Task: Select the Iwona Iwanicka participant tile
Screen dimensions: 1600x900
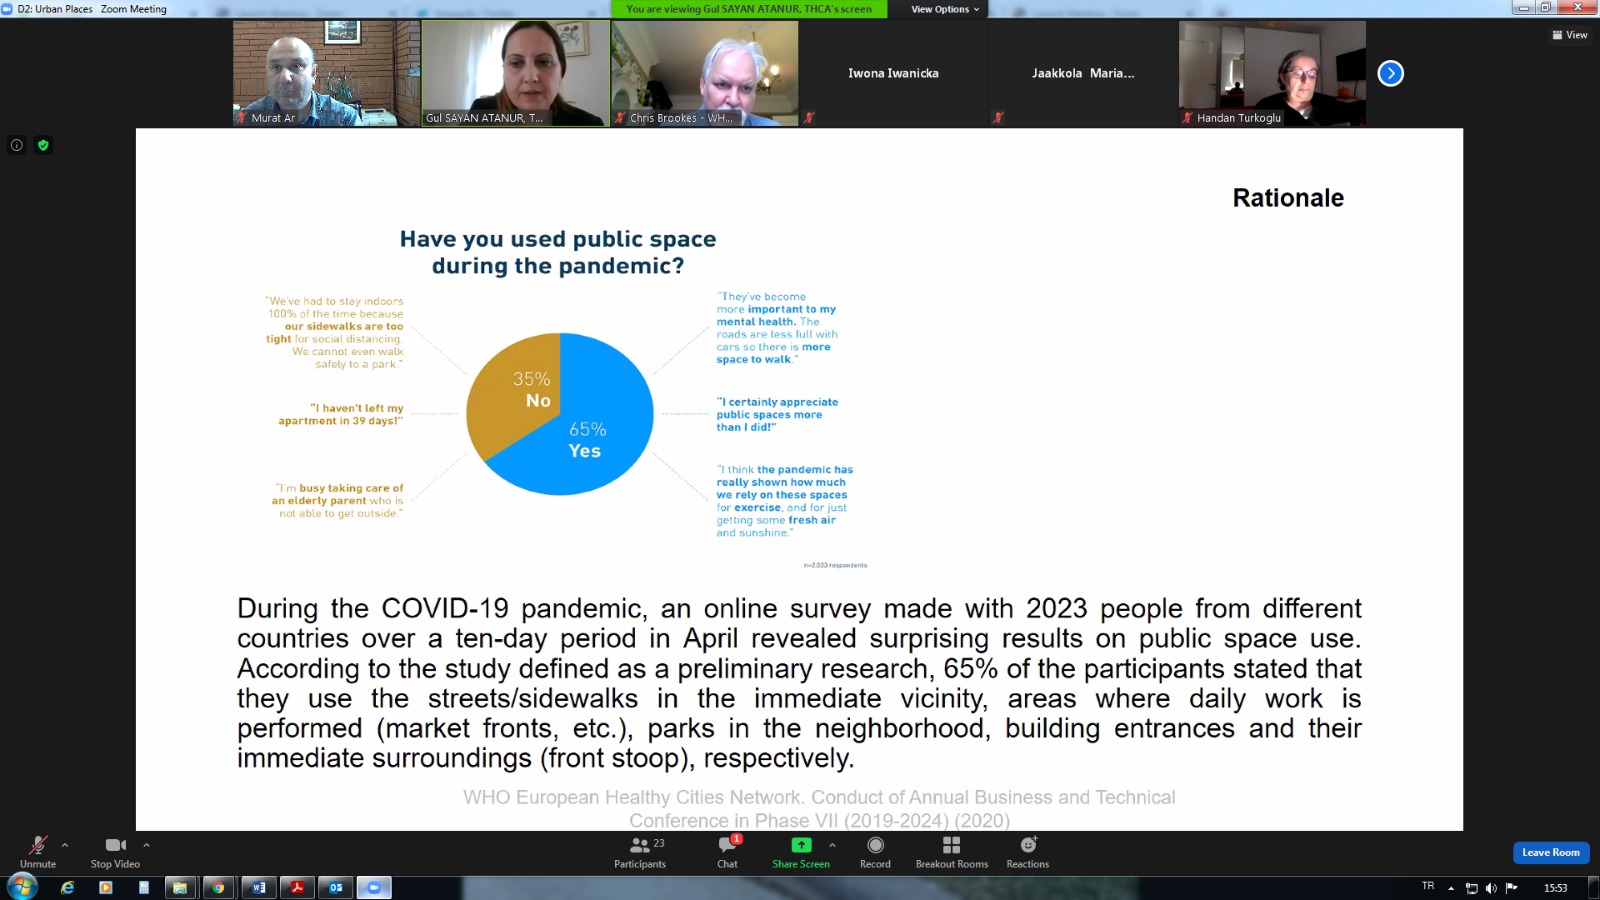Action: pos(893,73)
